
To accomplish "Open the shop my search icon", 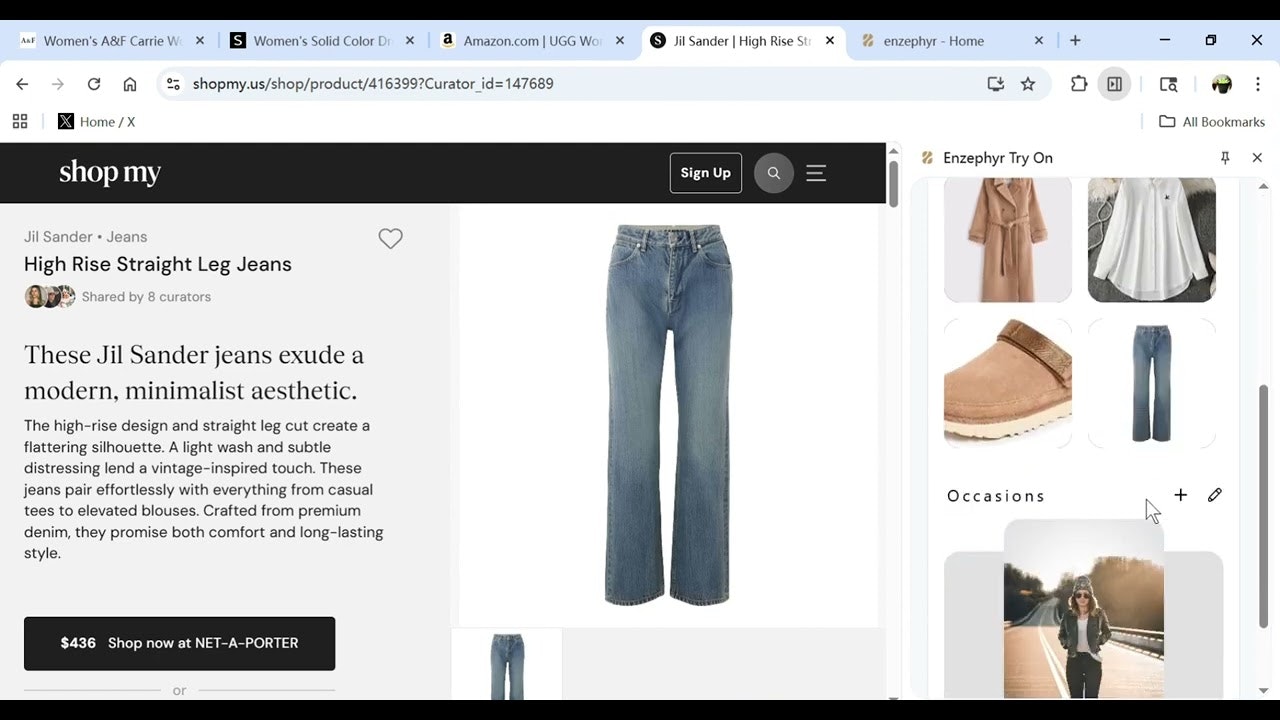I will click(773, 173).
